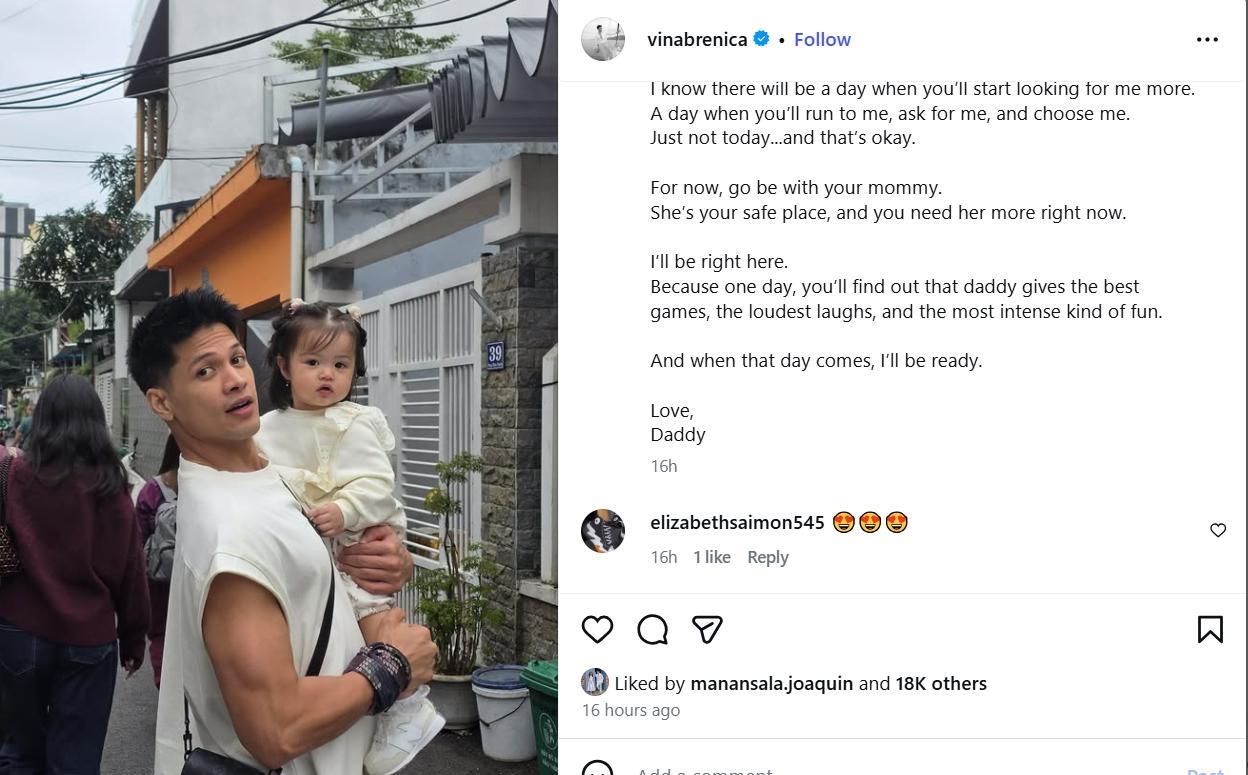Open the post photo of dad holding baby
This screenshot has height=775, width=1248.
pos(279,388)
